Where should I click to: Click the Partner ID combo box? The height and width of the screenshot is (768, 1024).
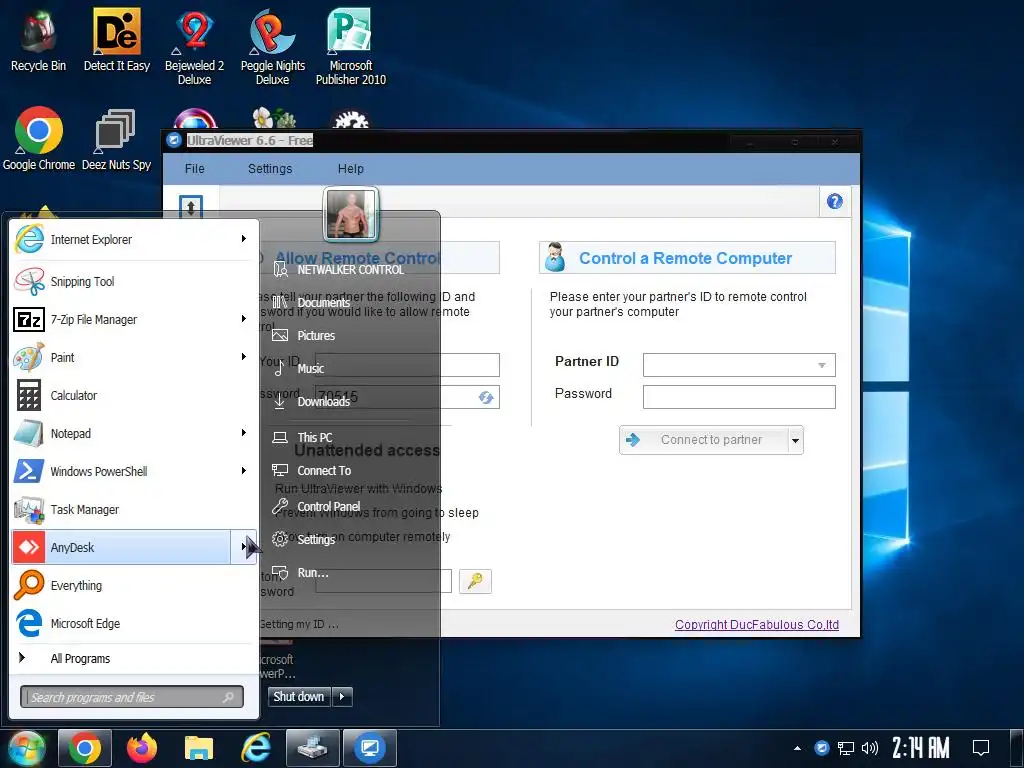coord(739,365)
